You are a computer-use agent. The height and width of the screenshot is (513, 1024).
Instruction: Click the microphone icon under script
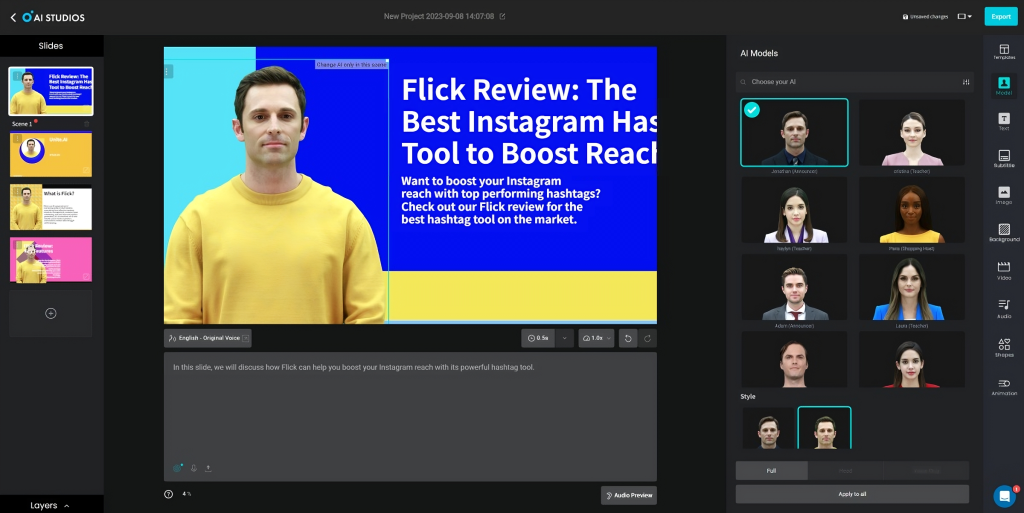193,468
